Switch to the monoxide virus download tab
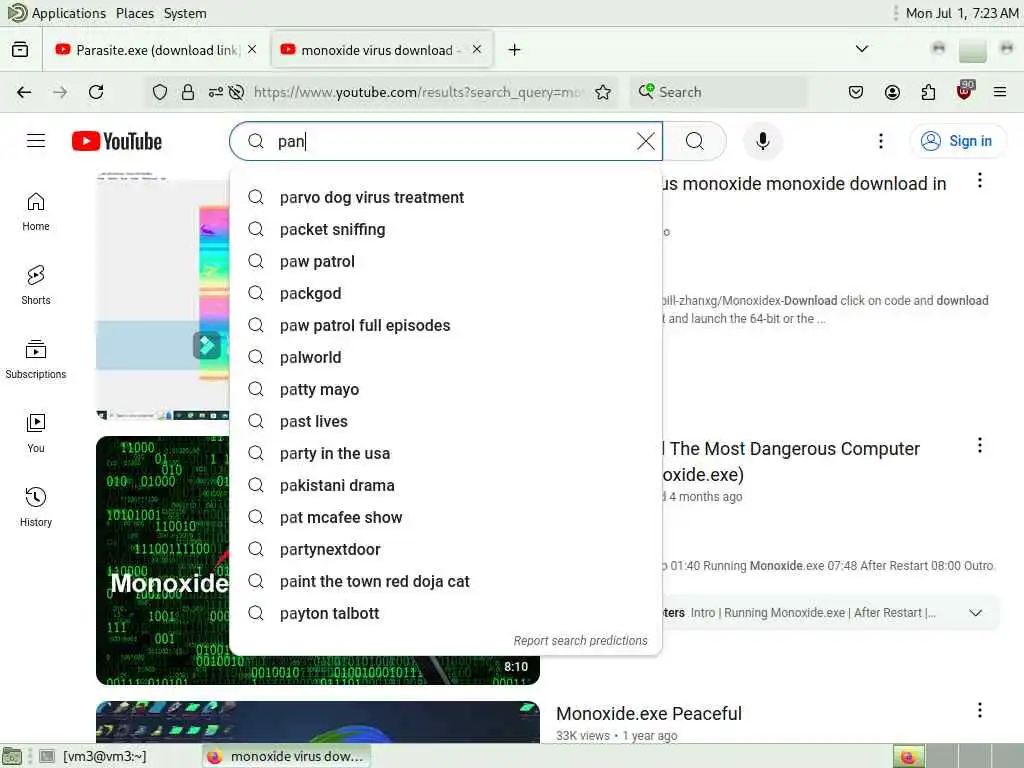1024x768 pixels. [x=381, y=50]
